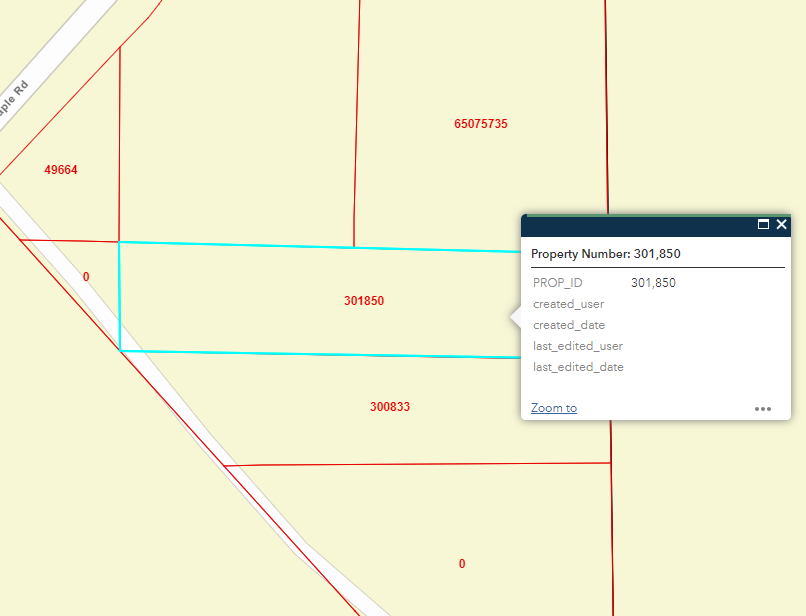This screenshot has height=616, width=806.
Task: Close the Property Number popup
Action: (782, 225)
